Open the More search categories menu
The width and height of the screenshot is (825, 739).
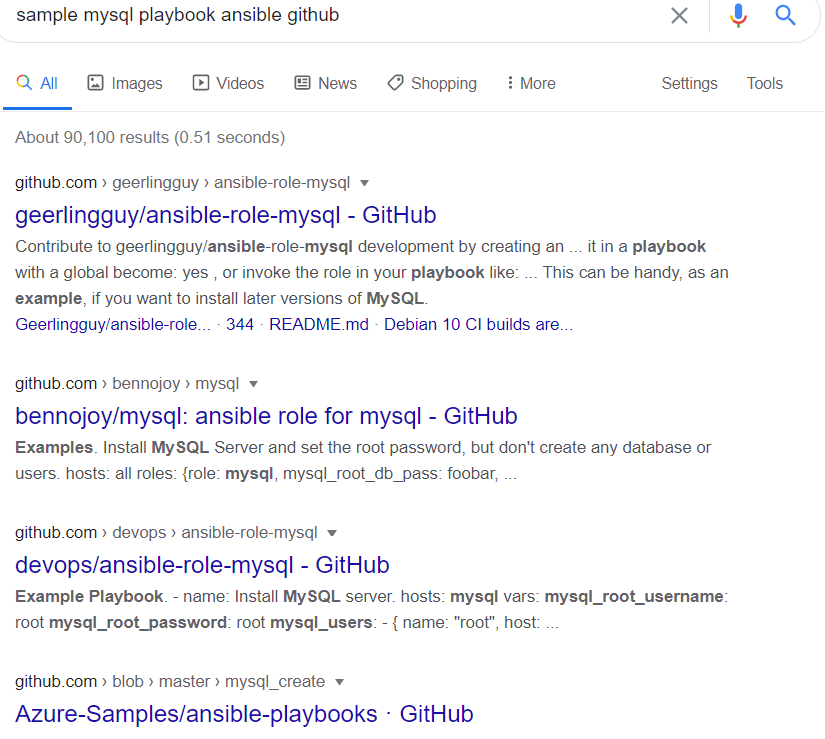click(x=531, y=83)
